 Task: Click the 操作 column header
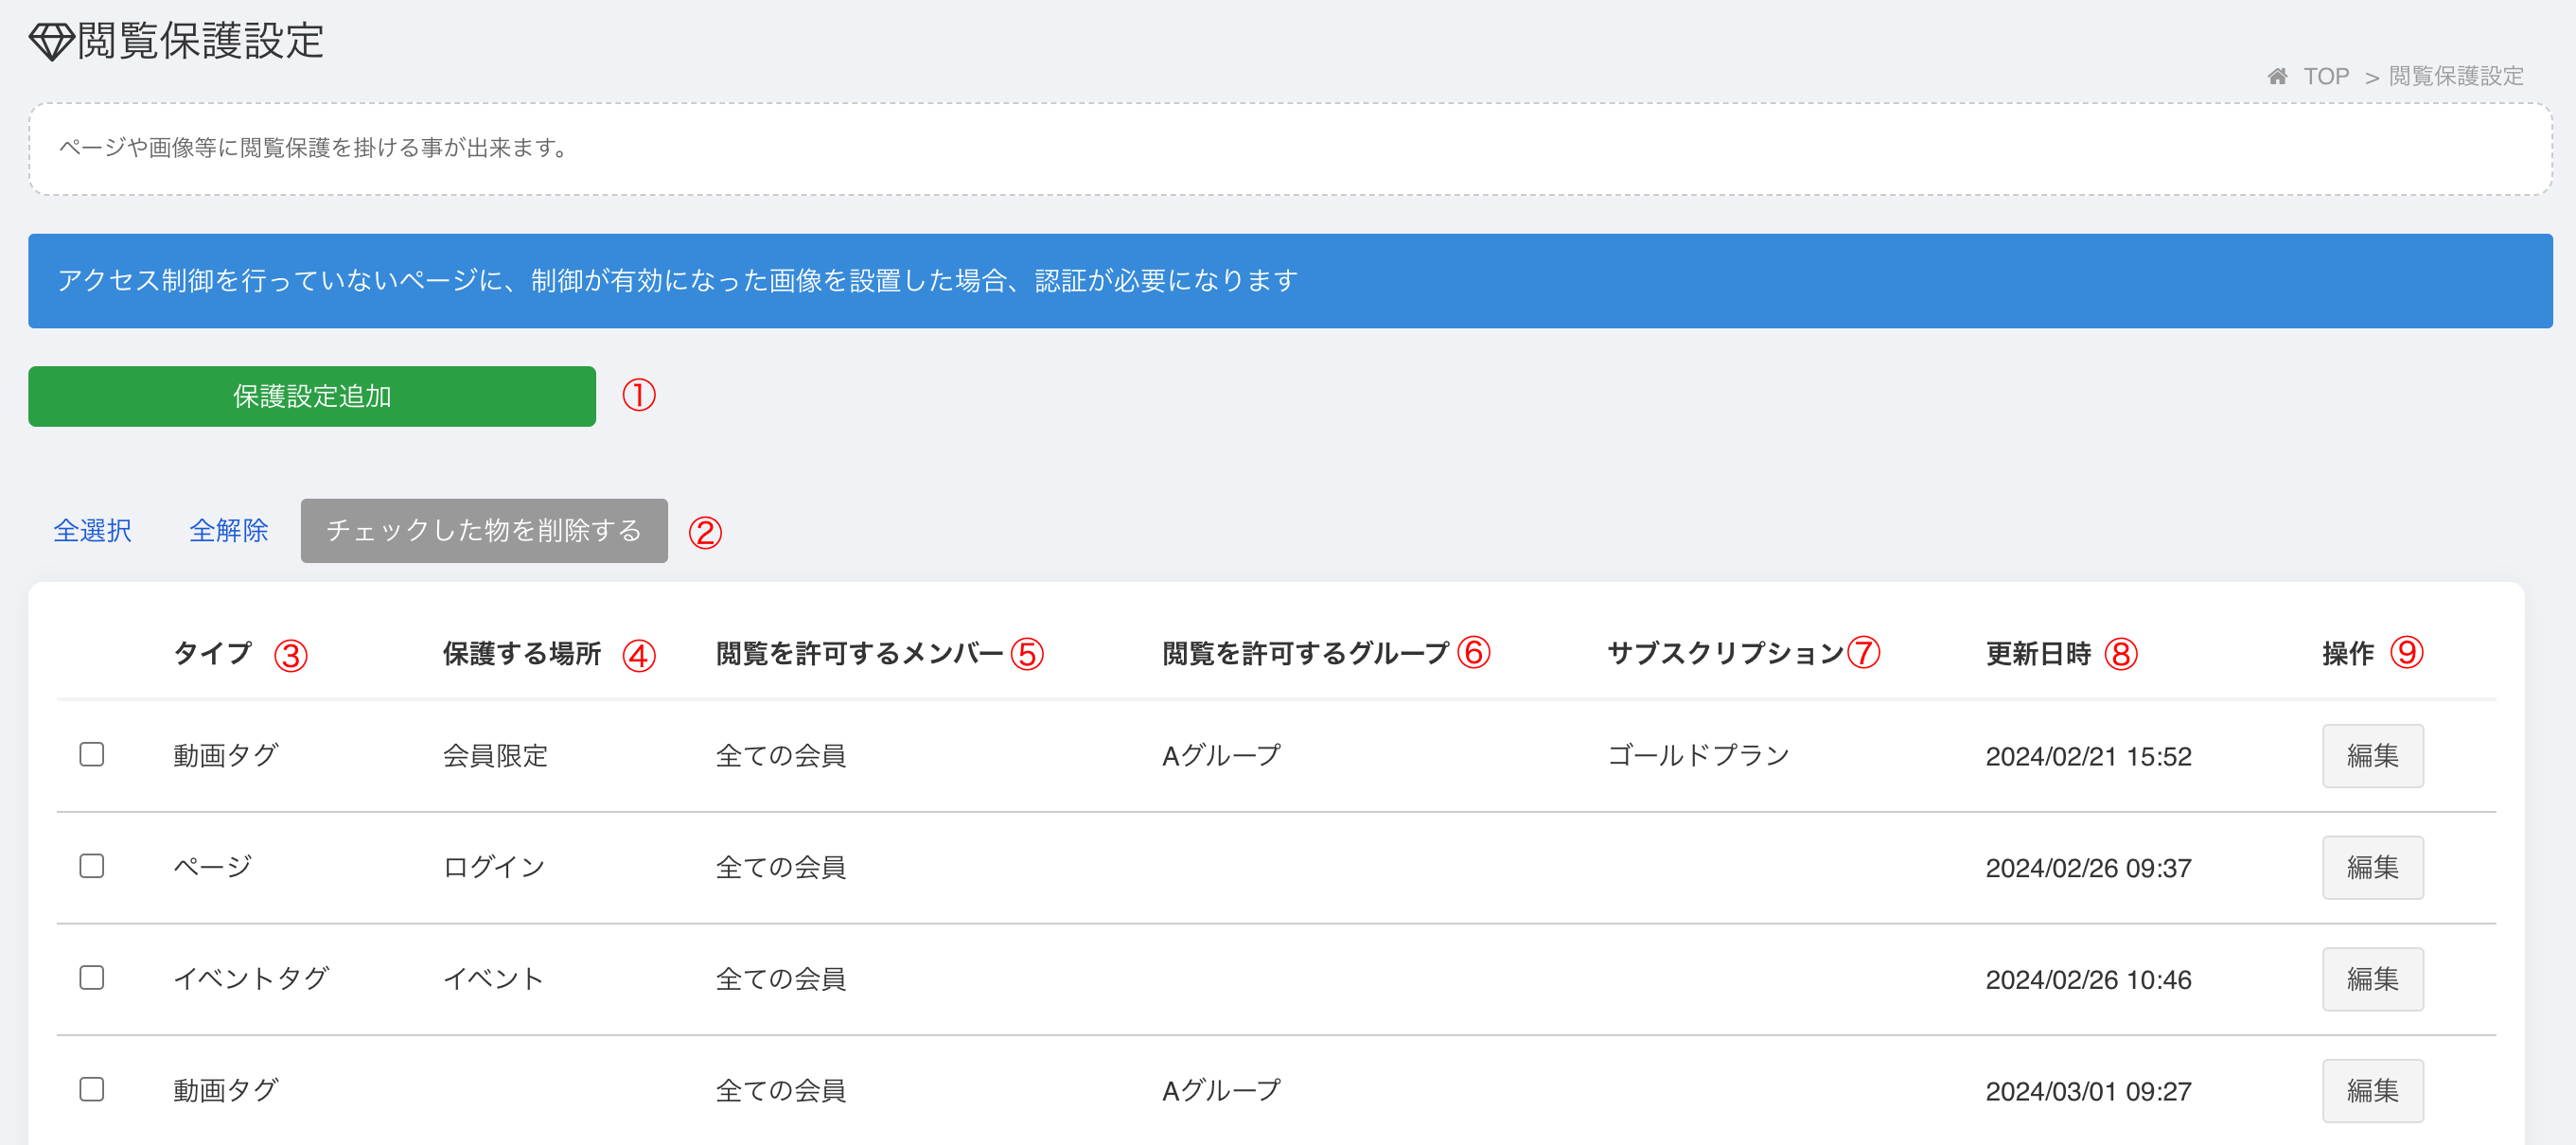click(x=2348, y=654)
